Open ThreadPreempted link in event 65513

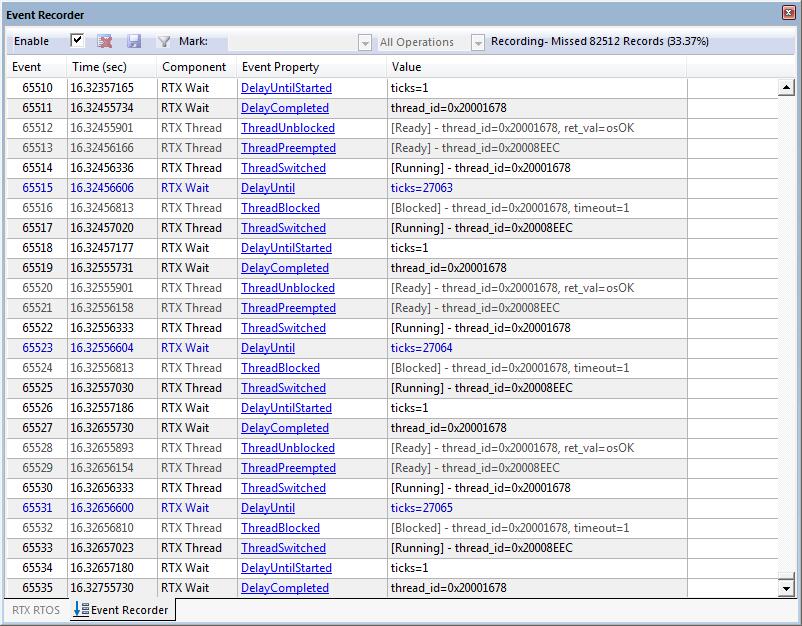[x=288, y=148]
